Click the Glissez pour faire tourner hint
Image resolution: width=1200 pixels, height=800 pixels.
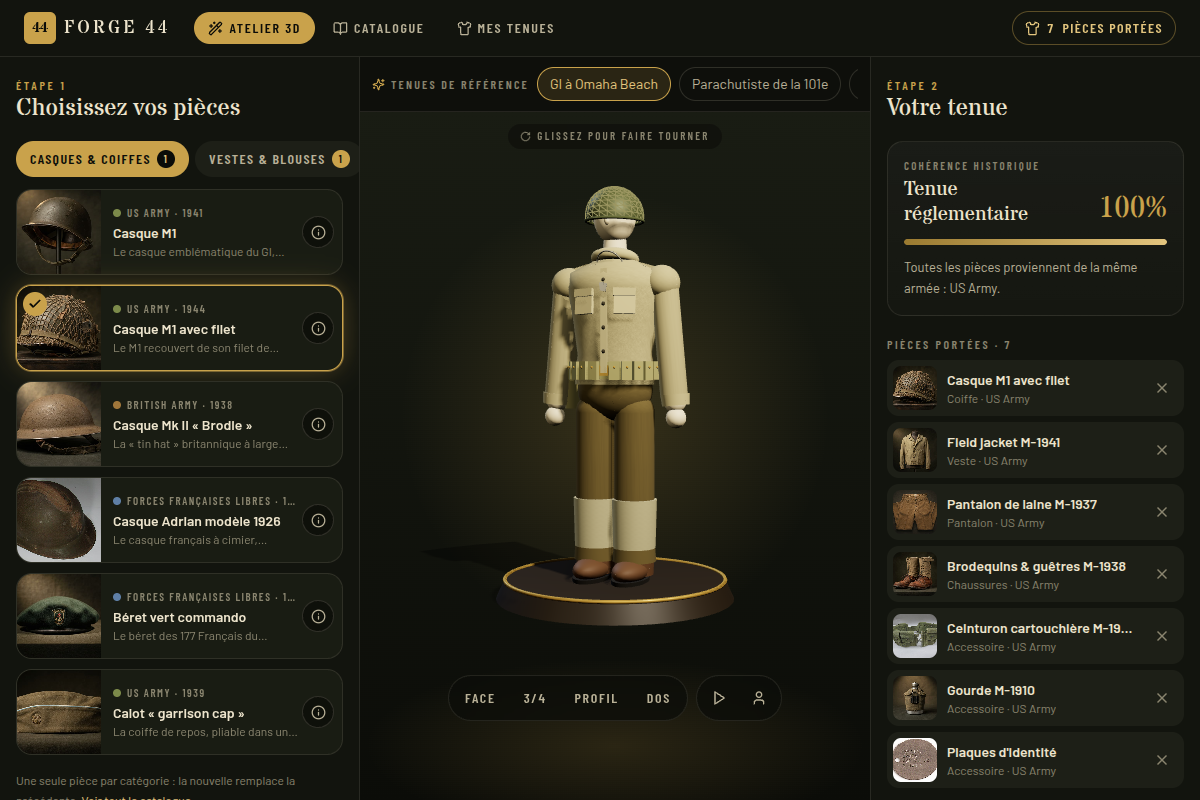click(x=615, y=136)
